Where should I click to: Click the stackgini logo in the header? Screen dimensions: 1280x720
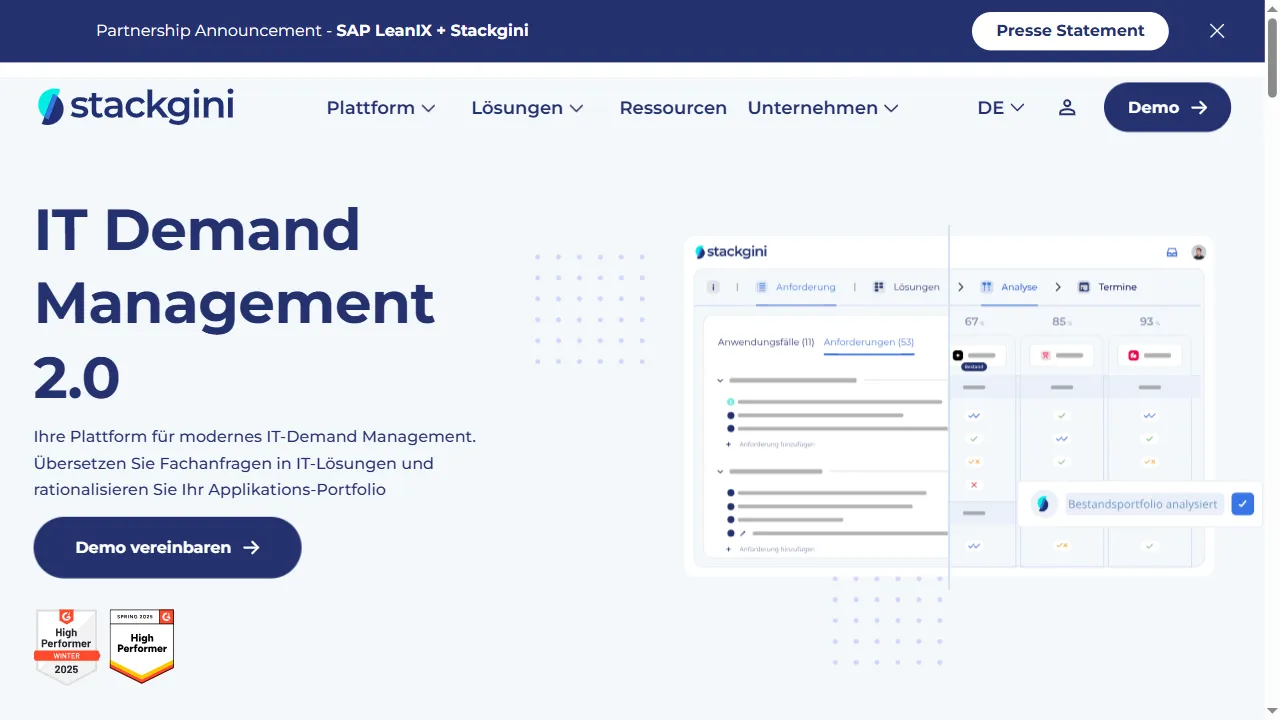point(135,105)
